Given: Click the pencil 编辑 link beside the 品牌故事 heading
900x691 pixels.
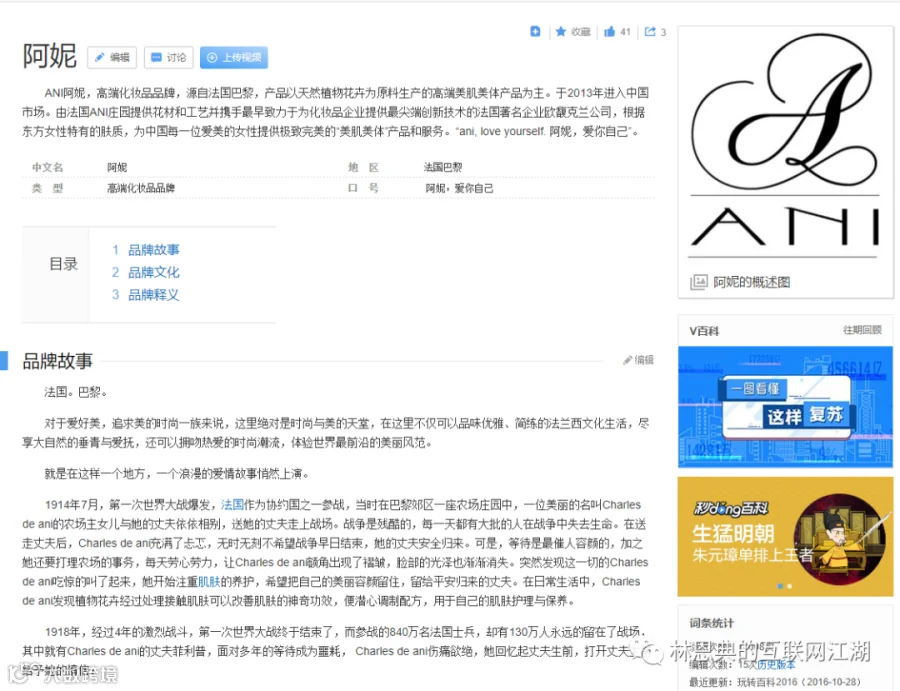Looking at the screenshot, I should [x=638, y=360].
